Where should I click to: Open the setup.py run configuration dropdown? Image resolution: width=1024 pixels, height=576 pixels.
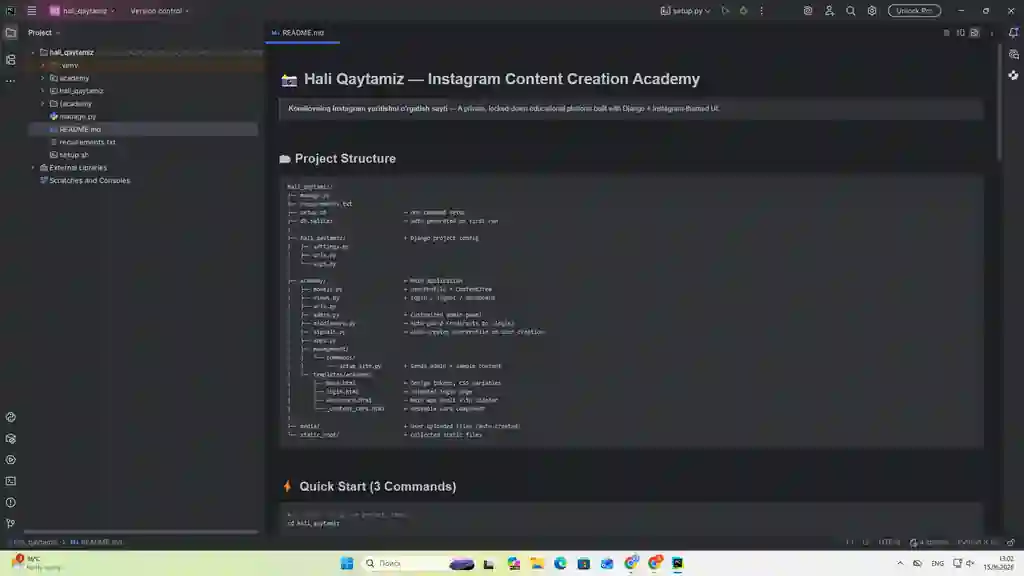coord(685,10)
